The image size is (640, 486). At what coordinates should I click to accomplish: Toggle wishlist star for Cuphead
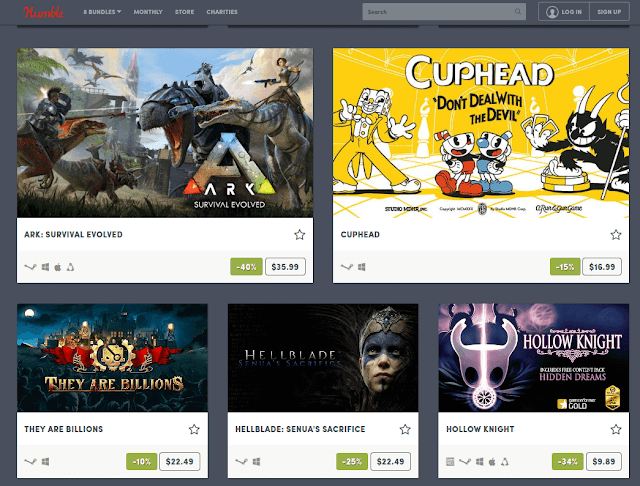(x=616, y=235)
